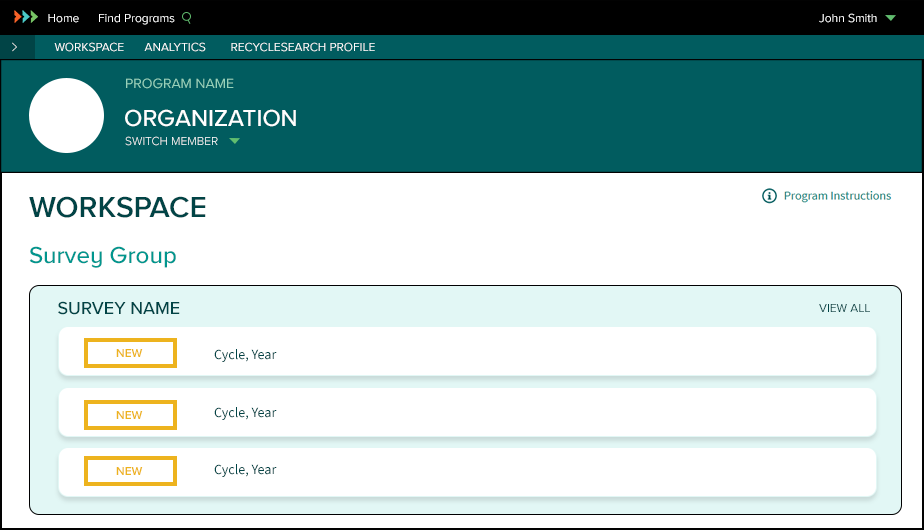Select the WORKSPACE tab
Screen dimensions: 924x530
coord(89,47)
